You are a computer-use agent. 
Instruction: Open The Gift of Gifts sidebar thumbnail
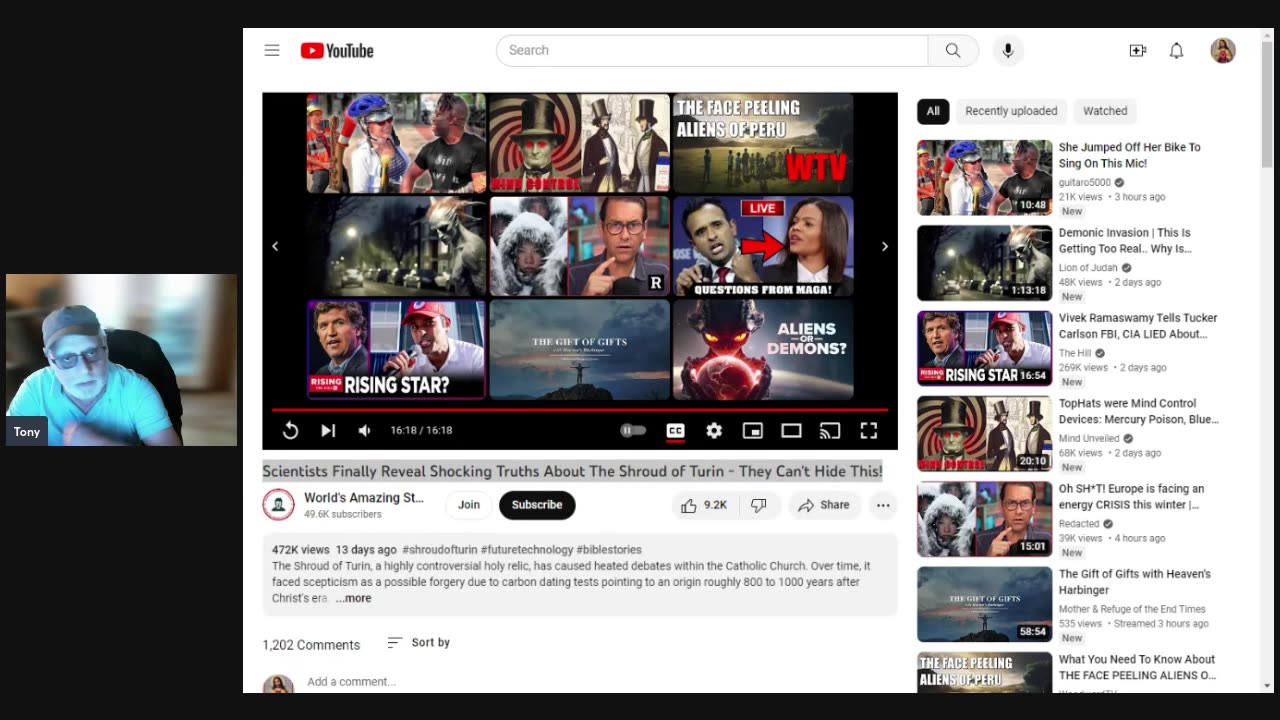tap(985, 604)
